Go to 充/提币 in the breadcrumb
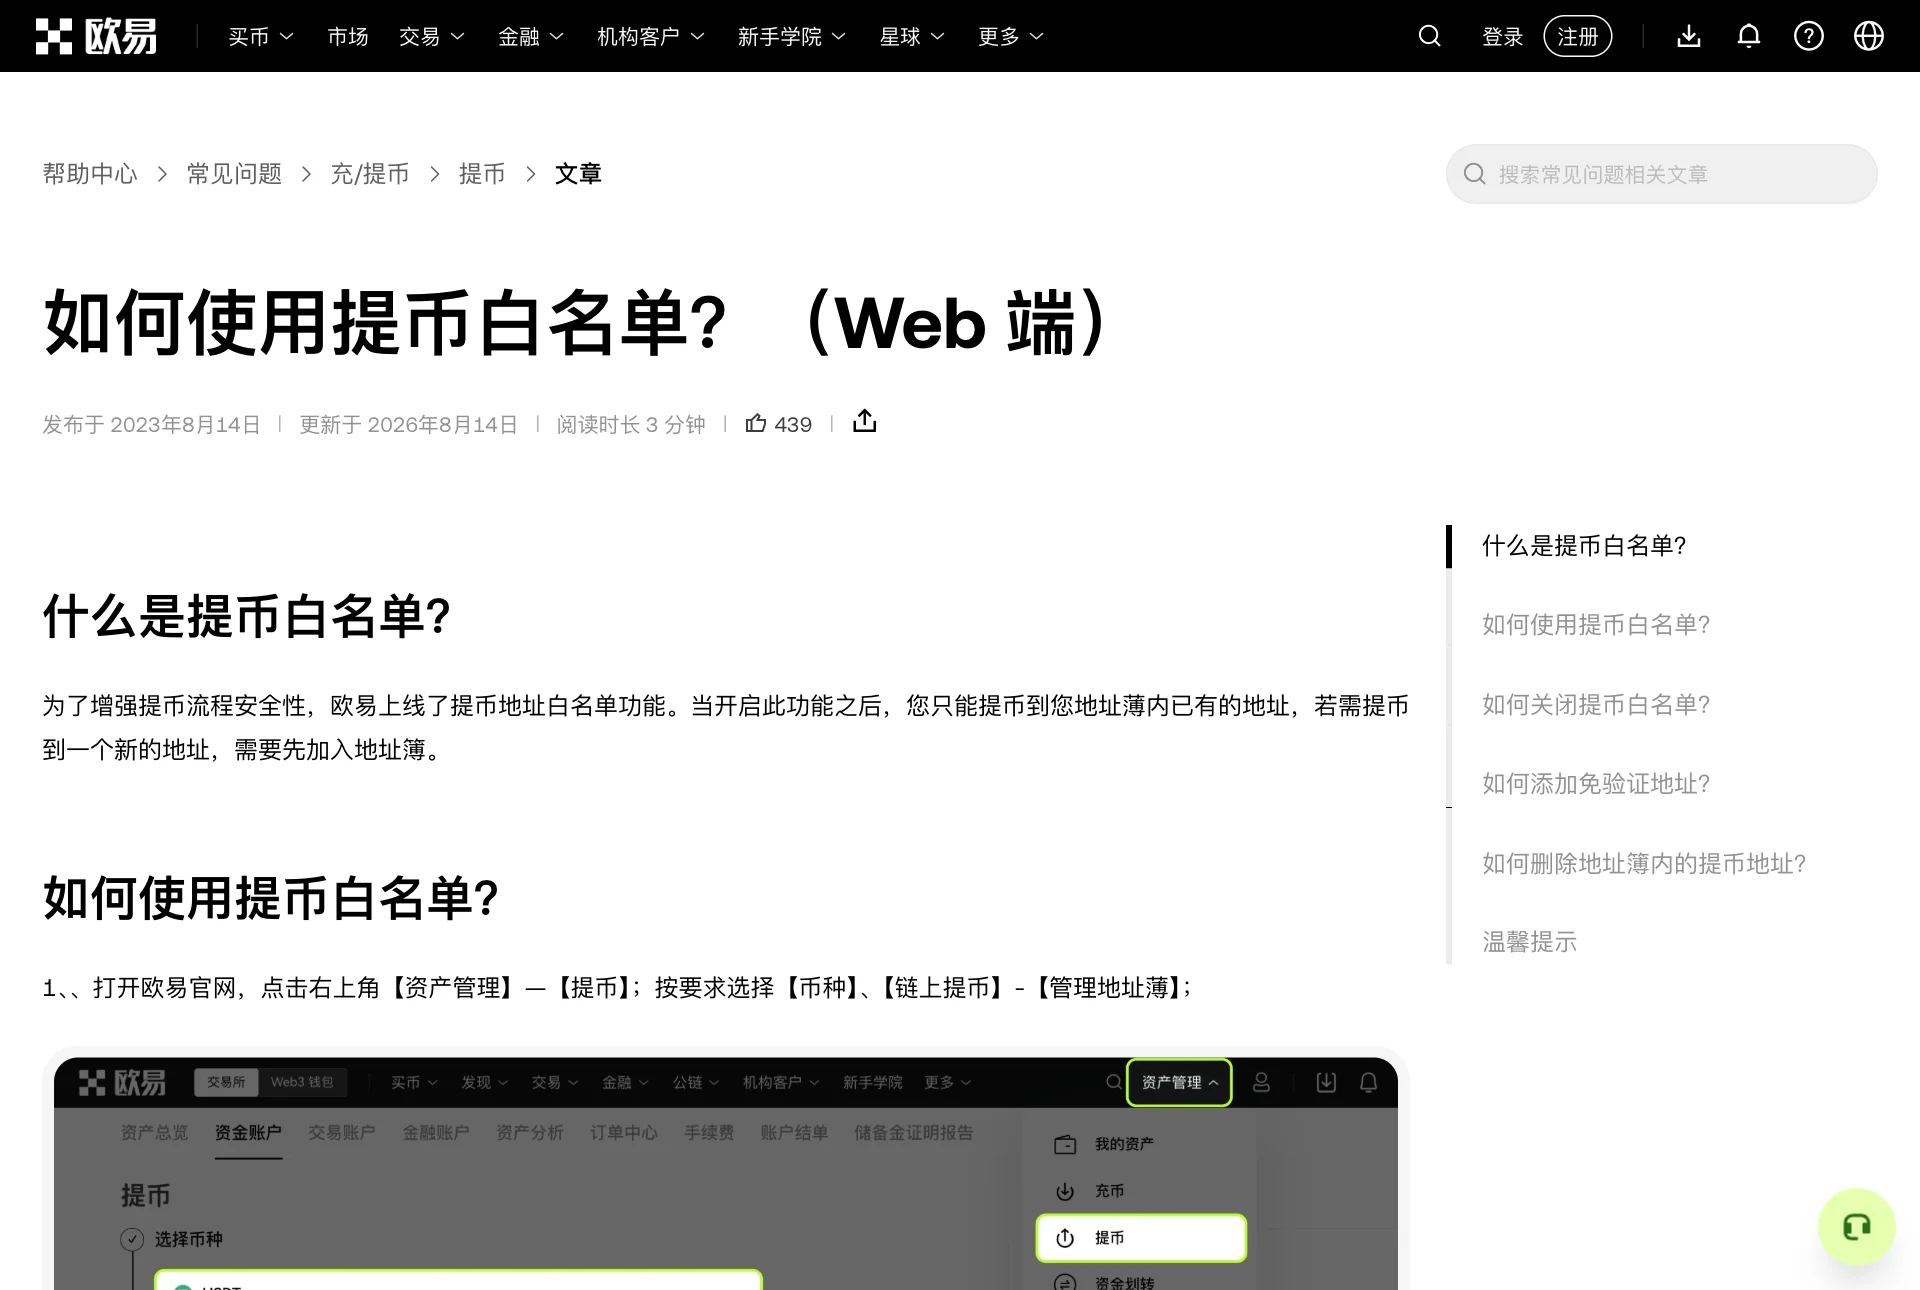The height and width of the screenshot is (1290, 1920). (x=370, y=174)
